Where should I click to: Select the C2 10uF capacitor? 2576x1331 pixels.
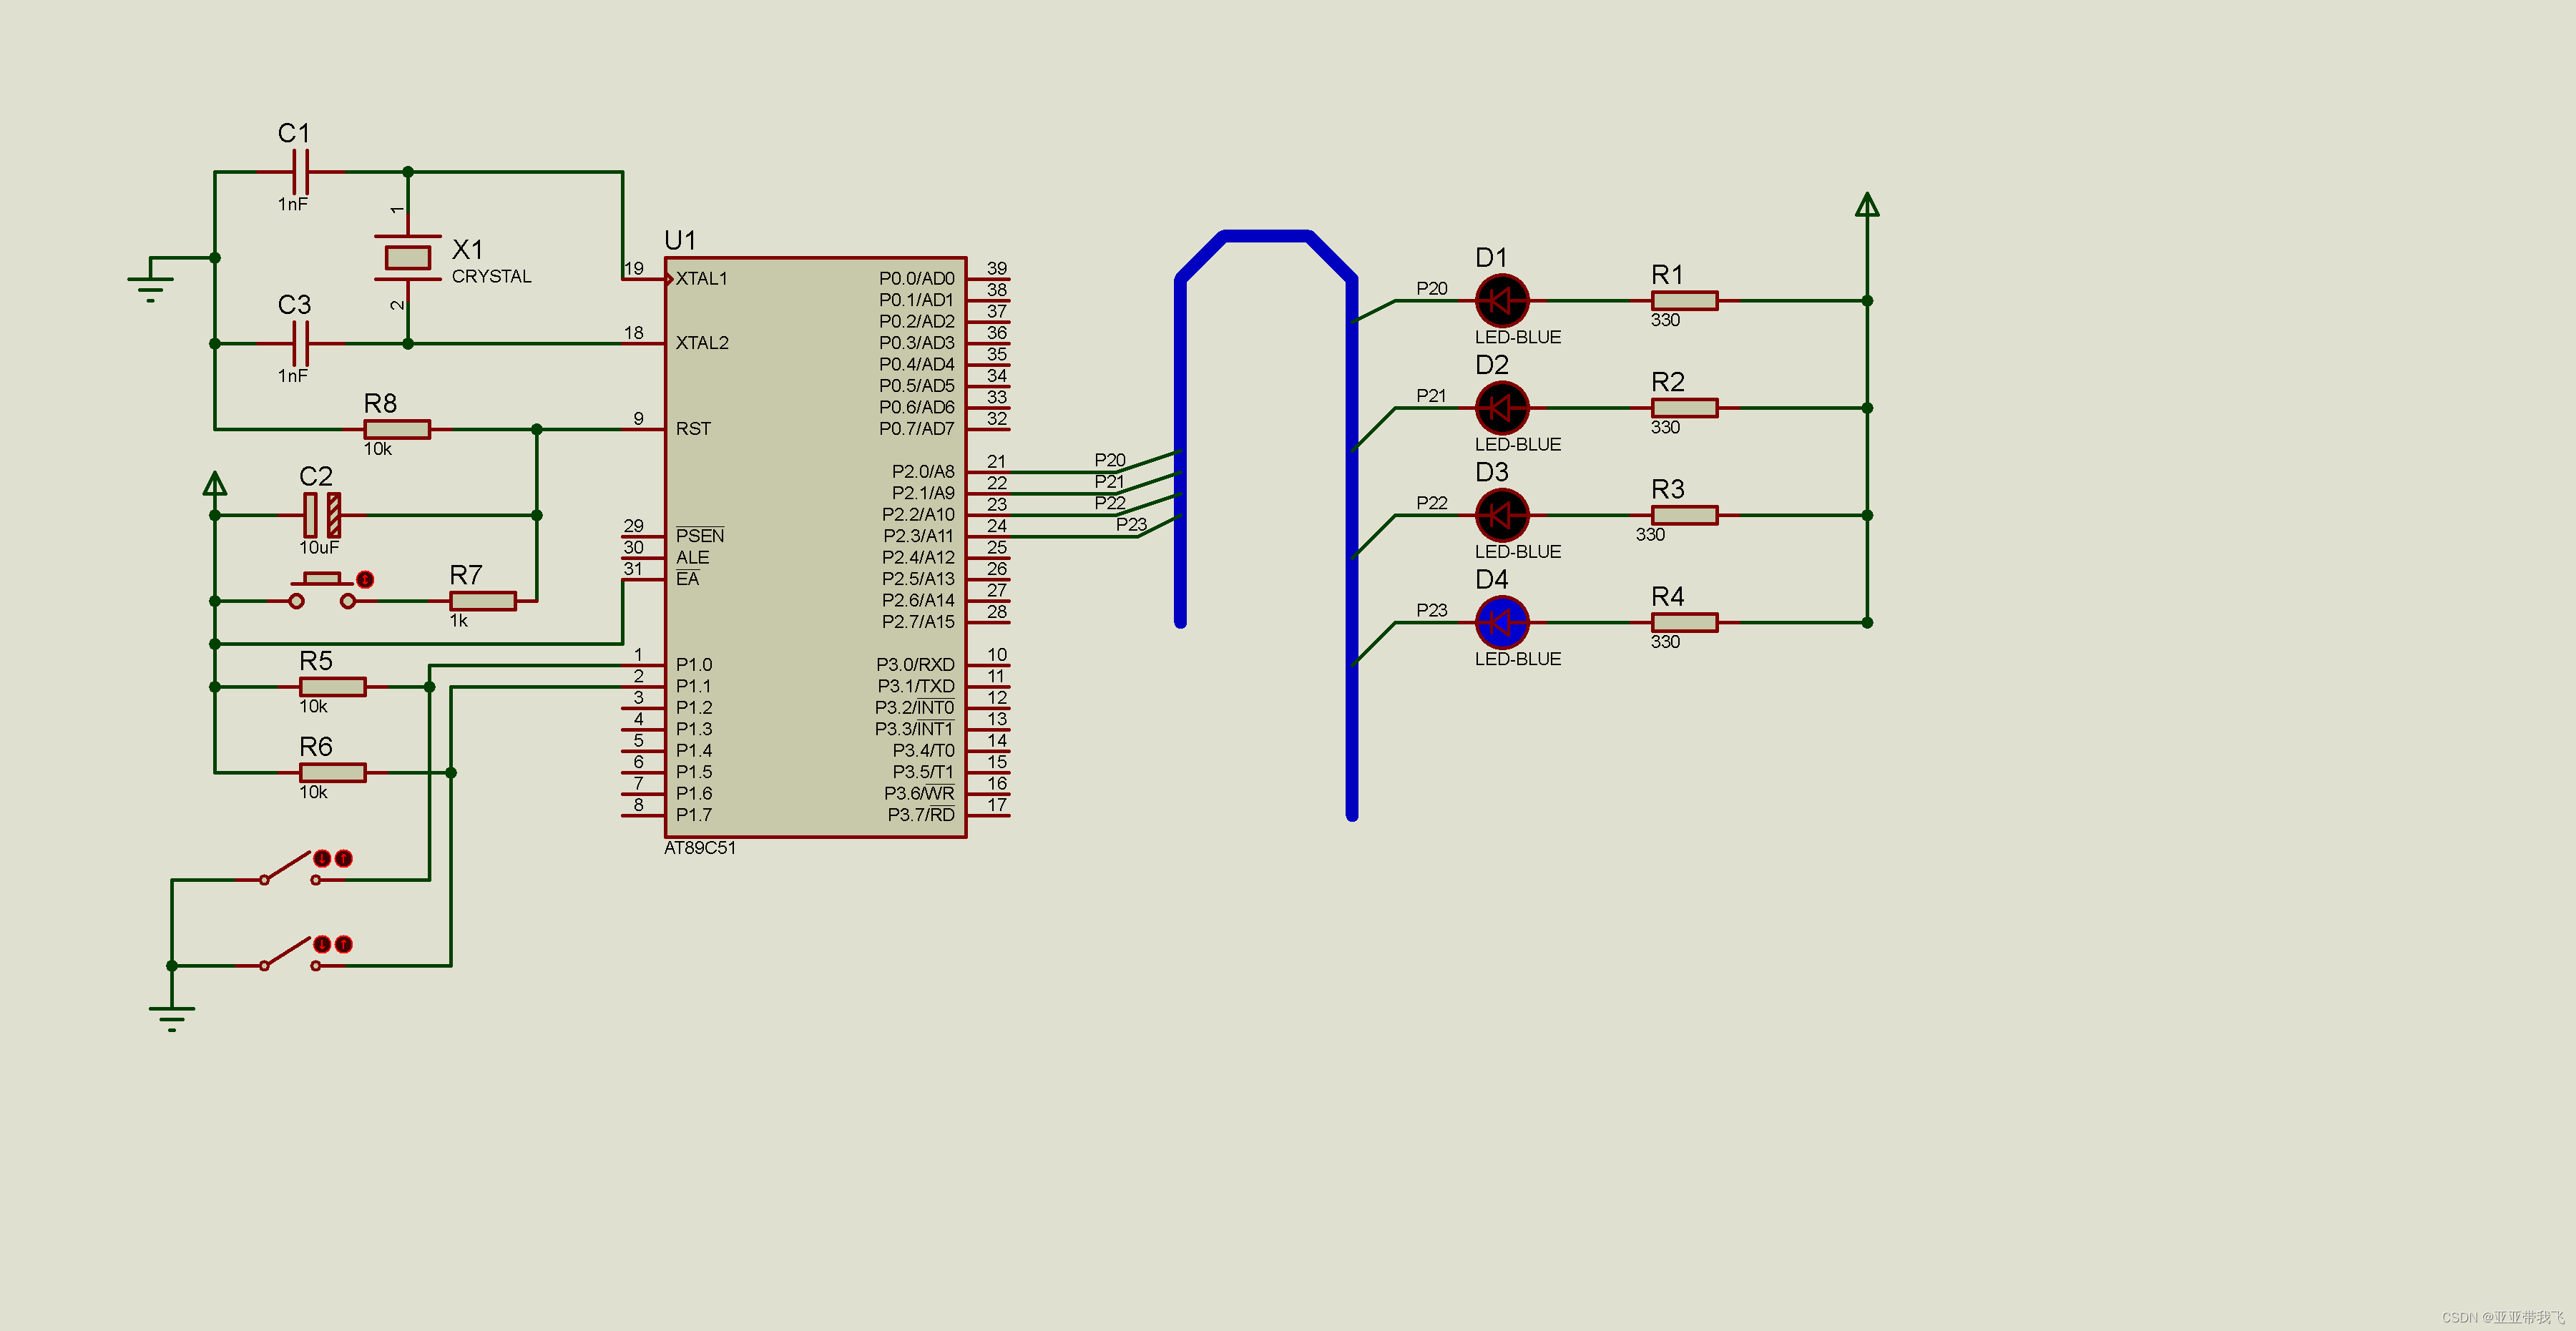322,515
